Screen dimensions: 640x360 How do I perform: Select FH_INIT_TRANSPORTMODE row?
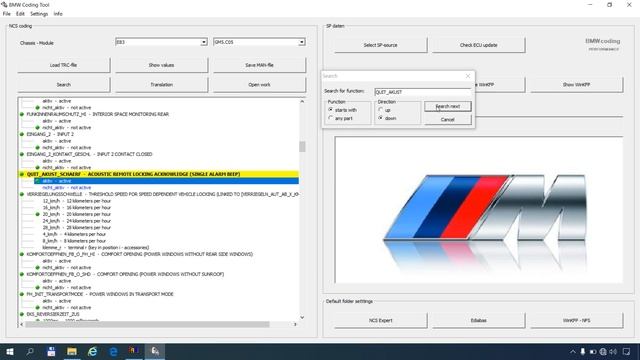[100, 294]
